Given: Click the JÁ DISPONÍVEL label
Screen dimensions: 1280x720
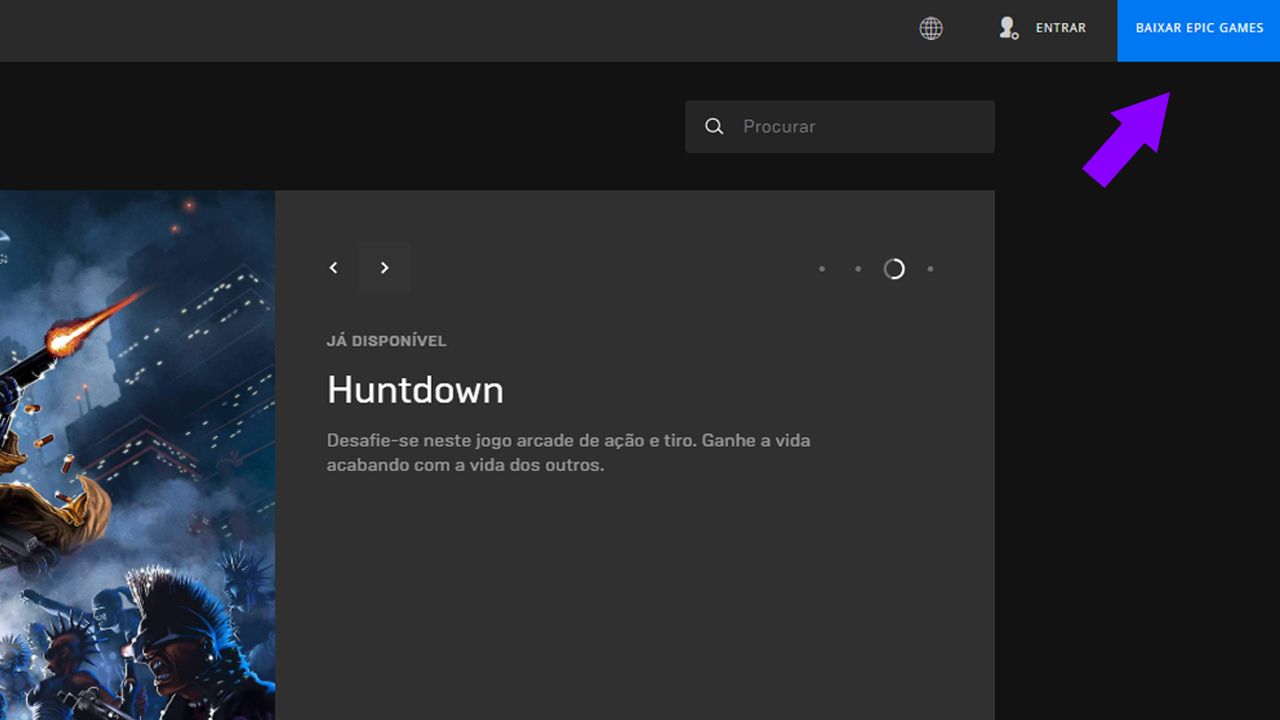Looking at the screenshot, I should [x=387, y=341].
